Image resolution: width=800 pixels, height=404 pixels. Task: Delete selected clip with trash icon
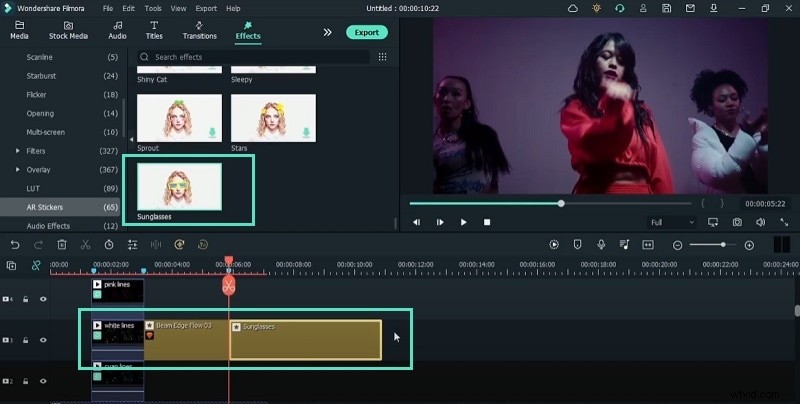coord(62,244)
